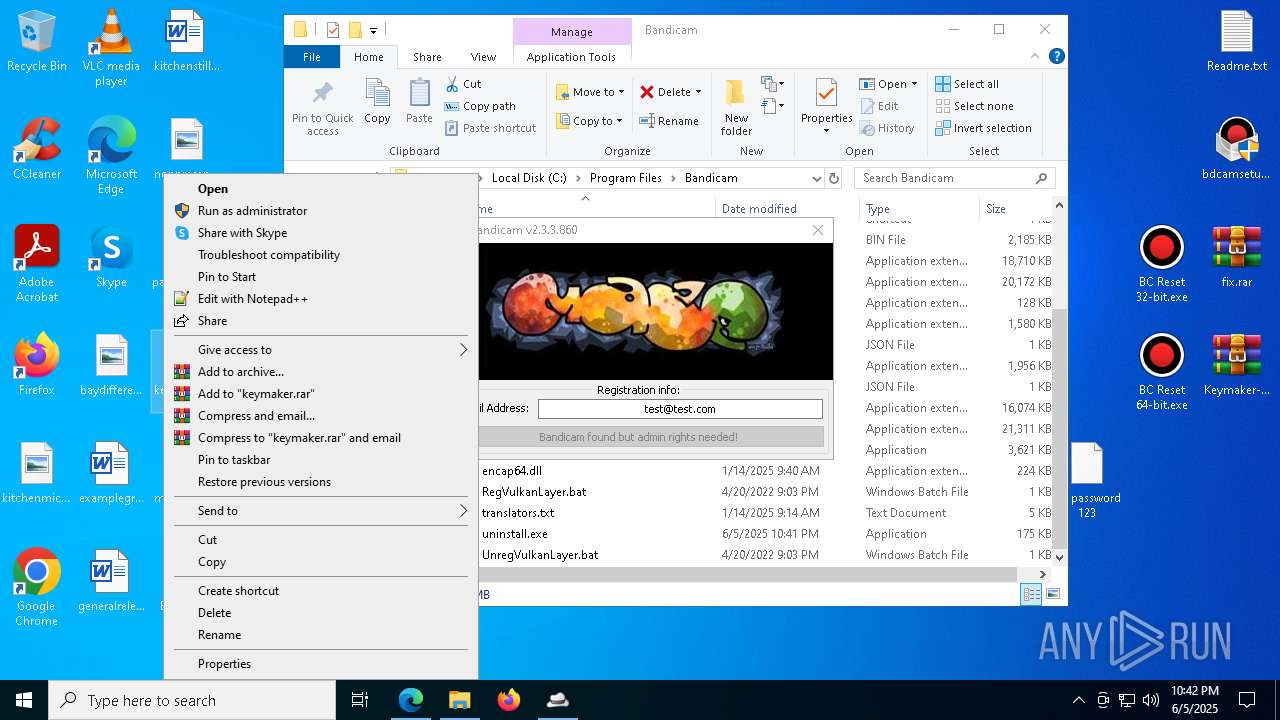The image size is (1280, 720).
Task: Open File Explorer from taskbar
Action: (x=459, y=700)
